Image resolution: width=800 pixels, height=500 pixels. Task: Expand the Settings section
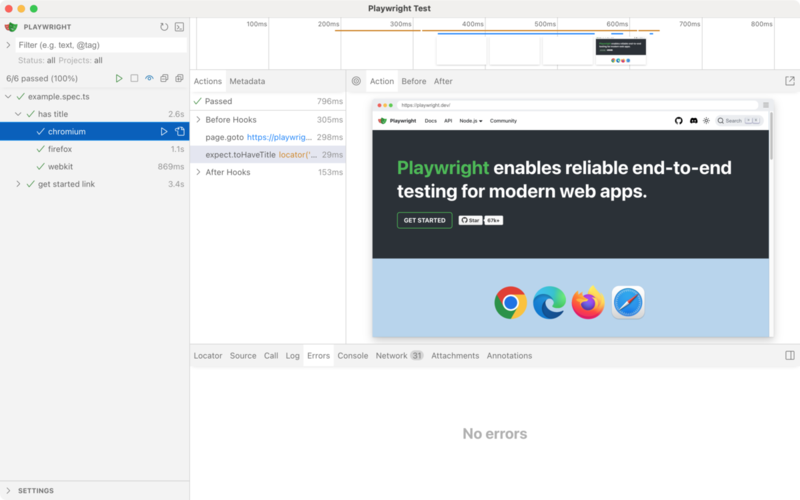(x=8, y=491)
